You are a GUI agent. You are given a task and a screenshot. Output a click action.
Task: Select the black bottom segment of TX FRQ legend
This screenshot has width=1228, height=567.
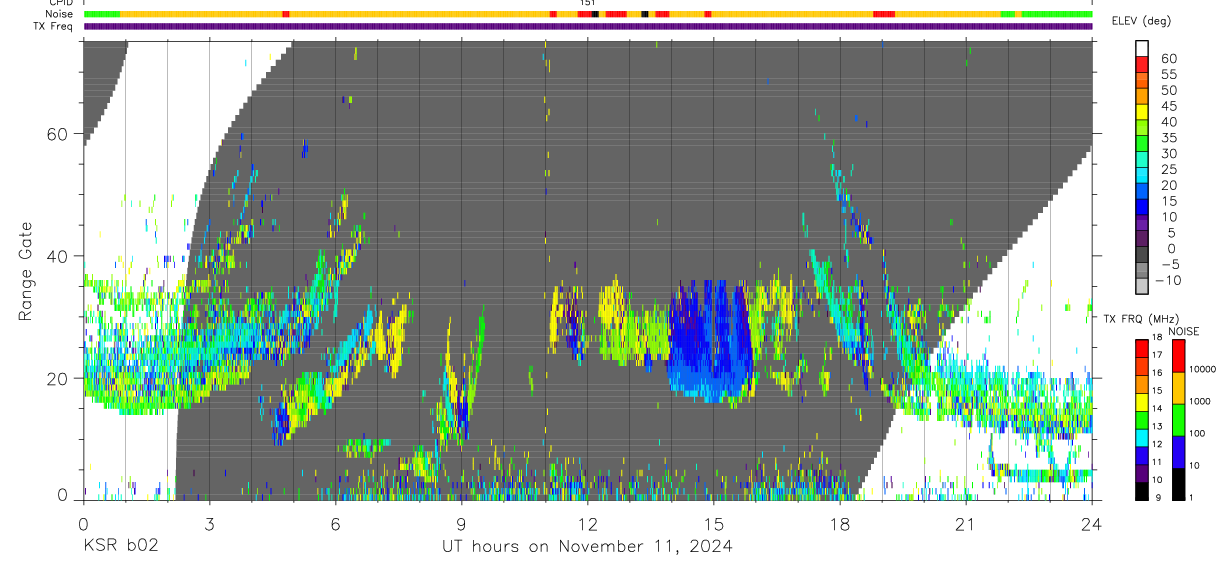pyautogui.click(x=1141, y=491)
